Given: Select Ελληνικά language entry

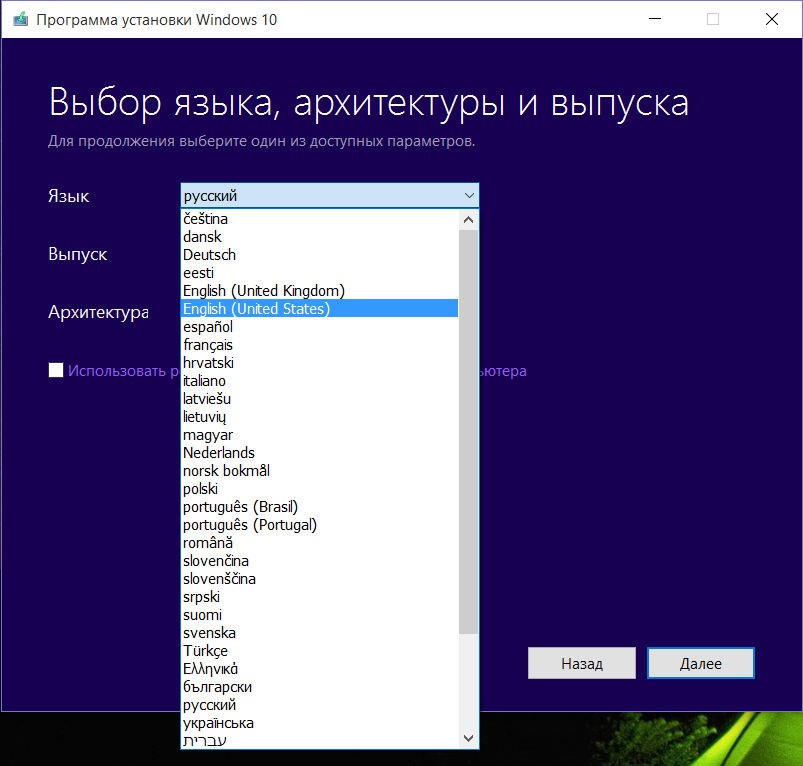Looking at the screenshot, I should coord(320,669).
